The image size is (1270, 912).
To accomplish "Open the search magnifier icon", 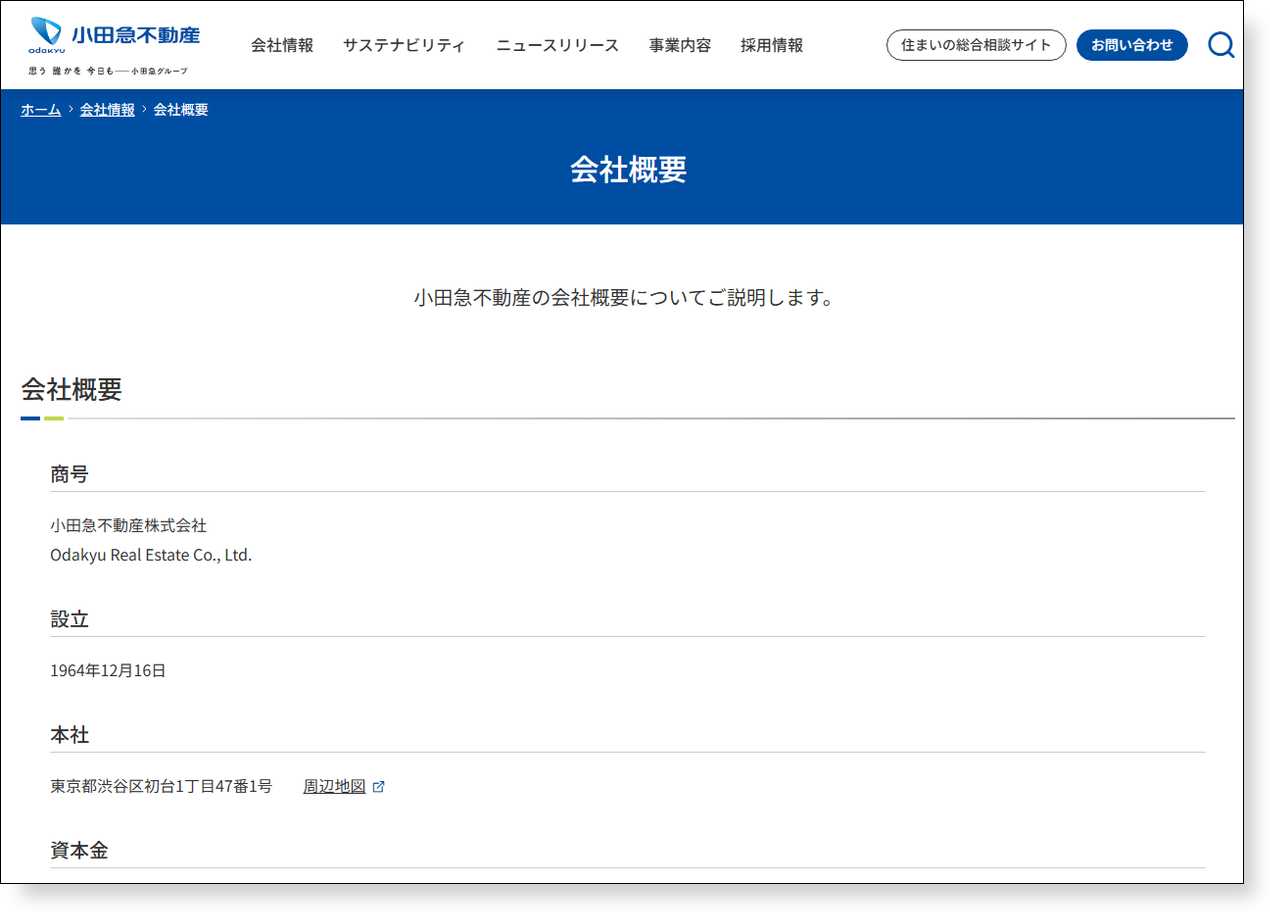I will click(x=1221, y=45).
